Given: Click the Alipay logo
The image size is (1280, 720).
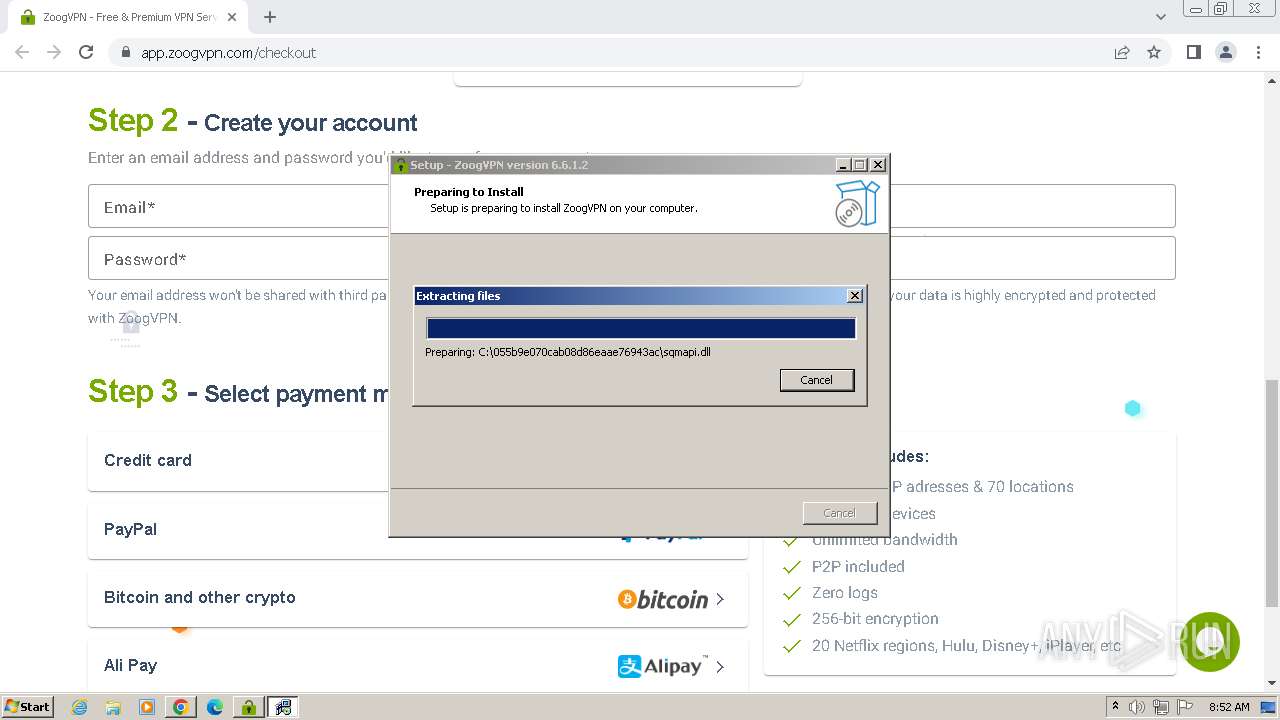Looking at the screenshot, I should pos(663,666).
